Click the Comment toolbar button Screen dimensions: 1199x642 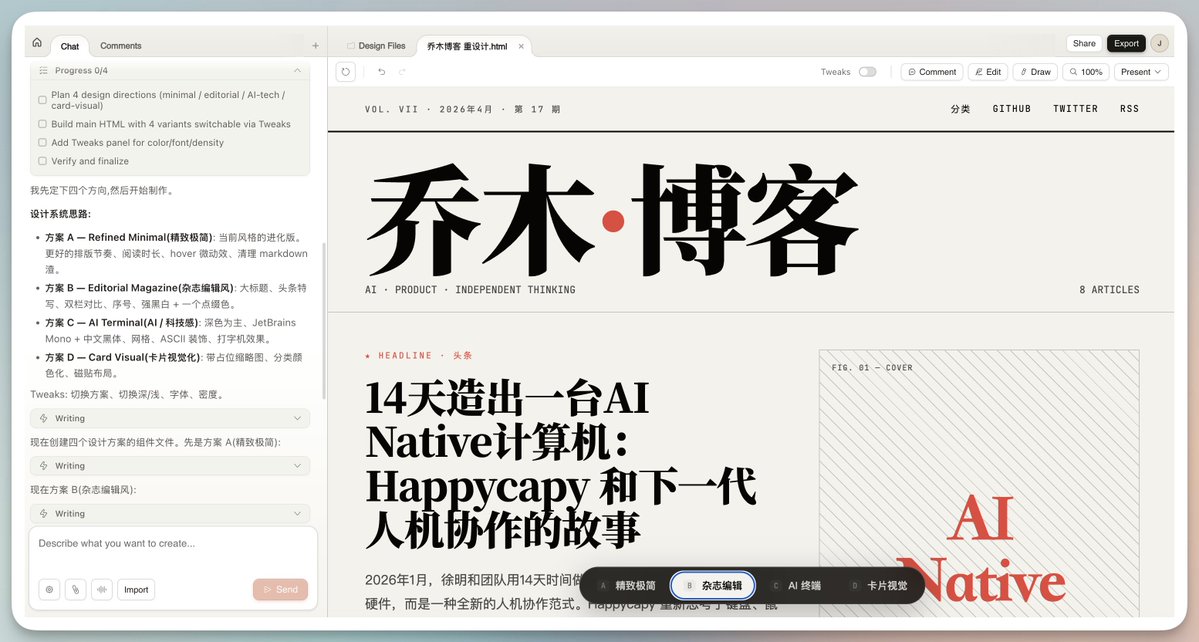coord(931,72)
